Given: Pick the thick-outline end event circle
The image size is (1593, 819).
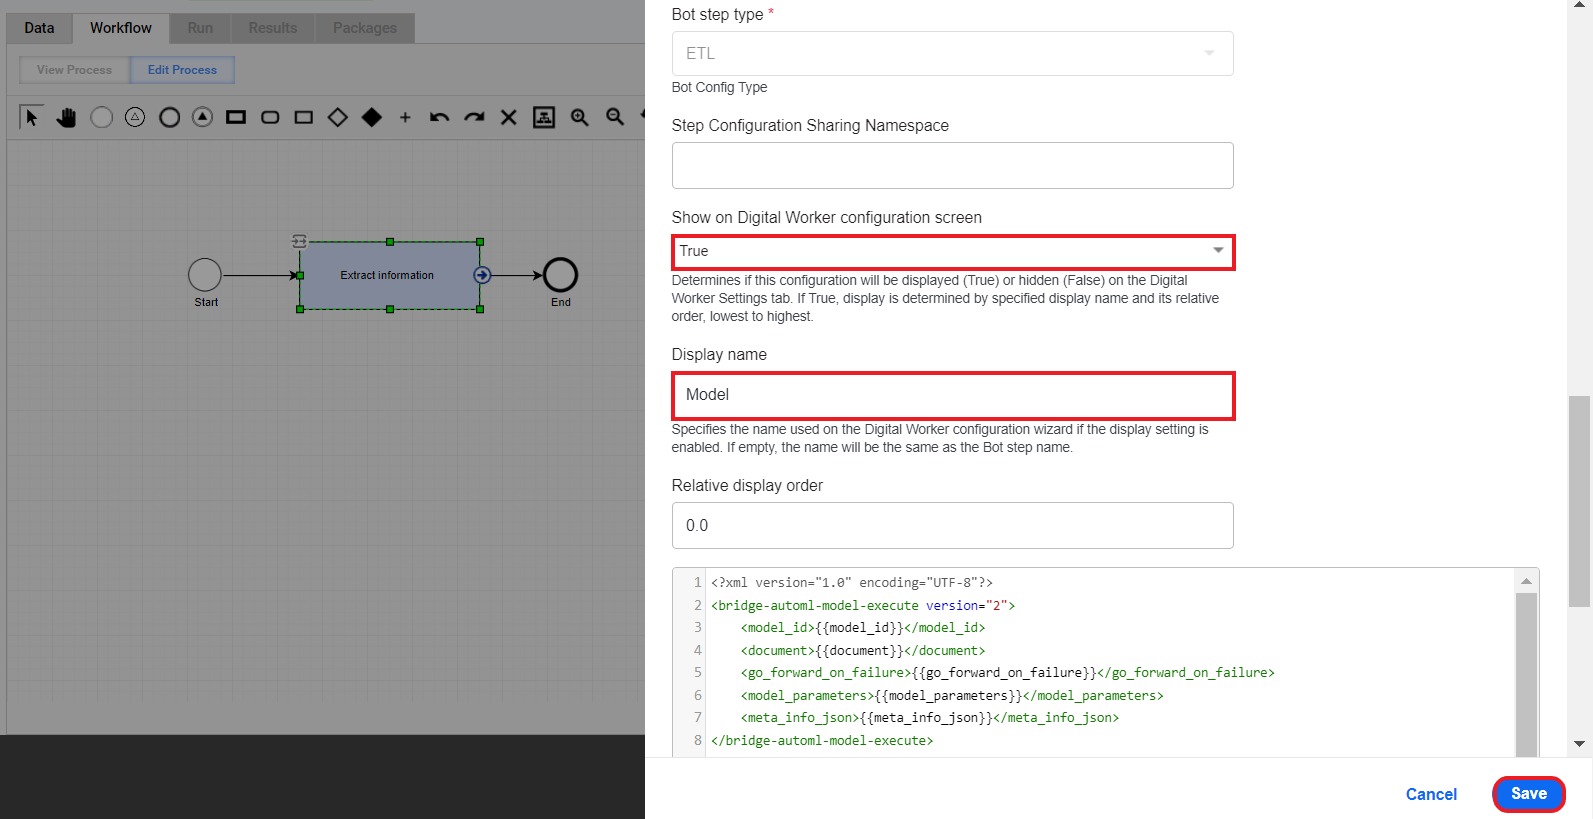Looking at the screenshot, I should 169,117.
